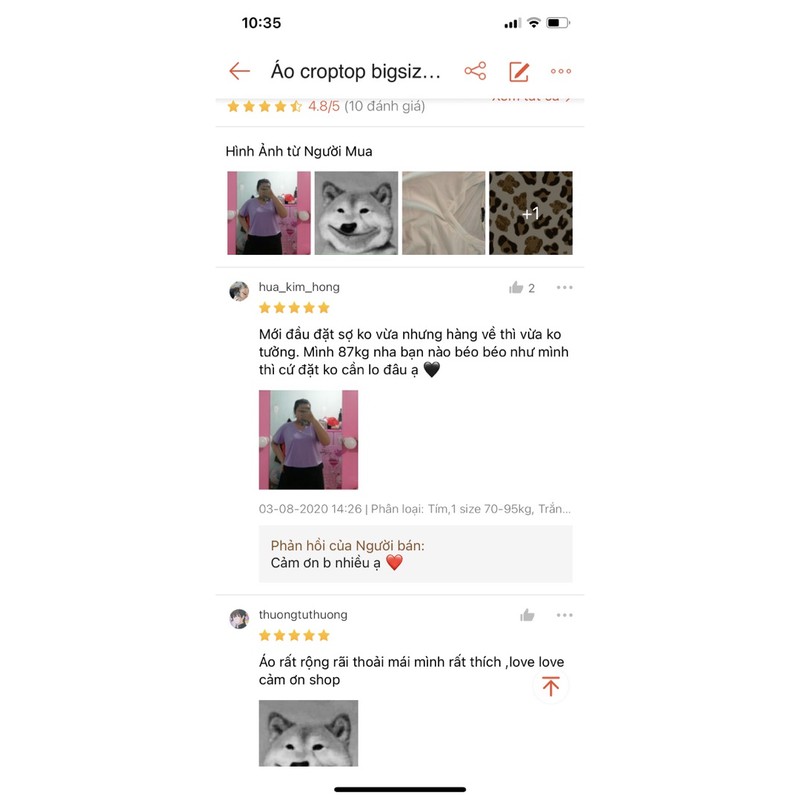Tap the 4.8/5 star rating summary
Viewport: 800px width, 800px height.
point(326,106)
